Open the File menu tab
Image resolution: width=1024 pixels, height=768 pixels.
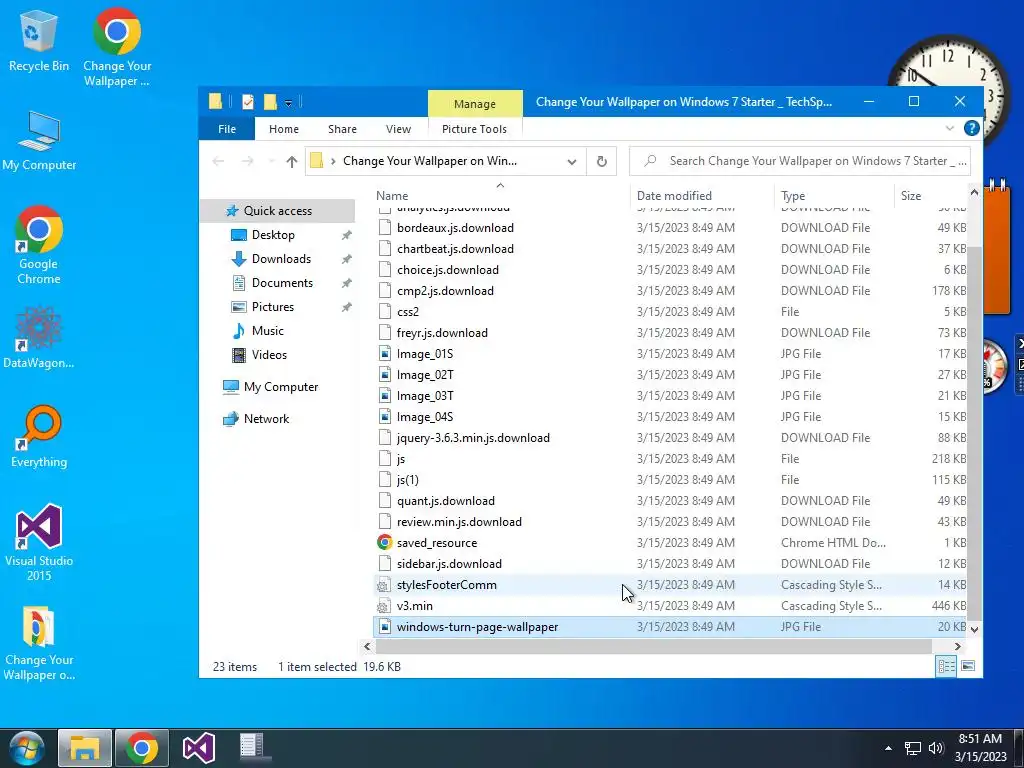click(x=227, y=129)
